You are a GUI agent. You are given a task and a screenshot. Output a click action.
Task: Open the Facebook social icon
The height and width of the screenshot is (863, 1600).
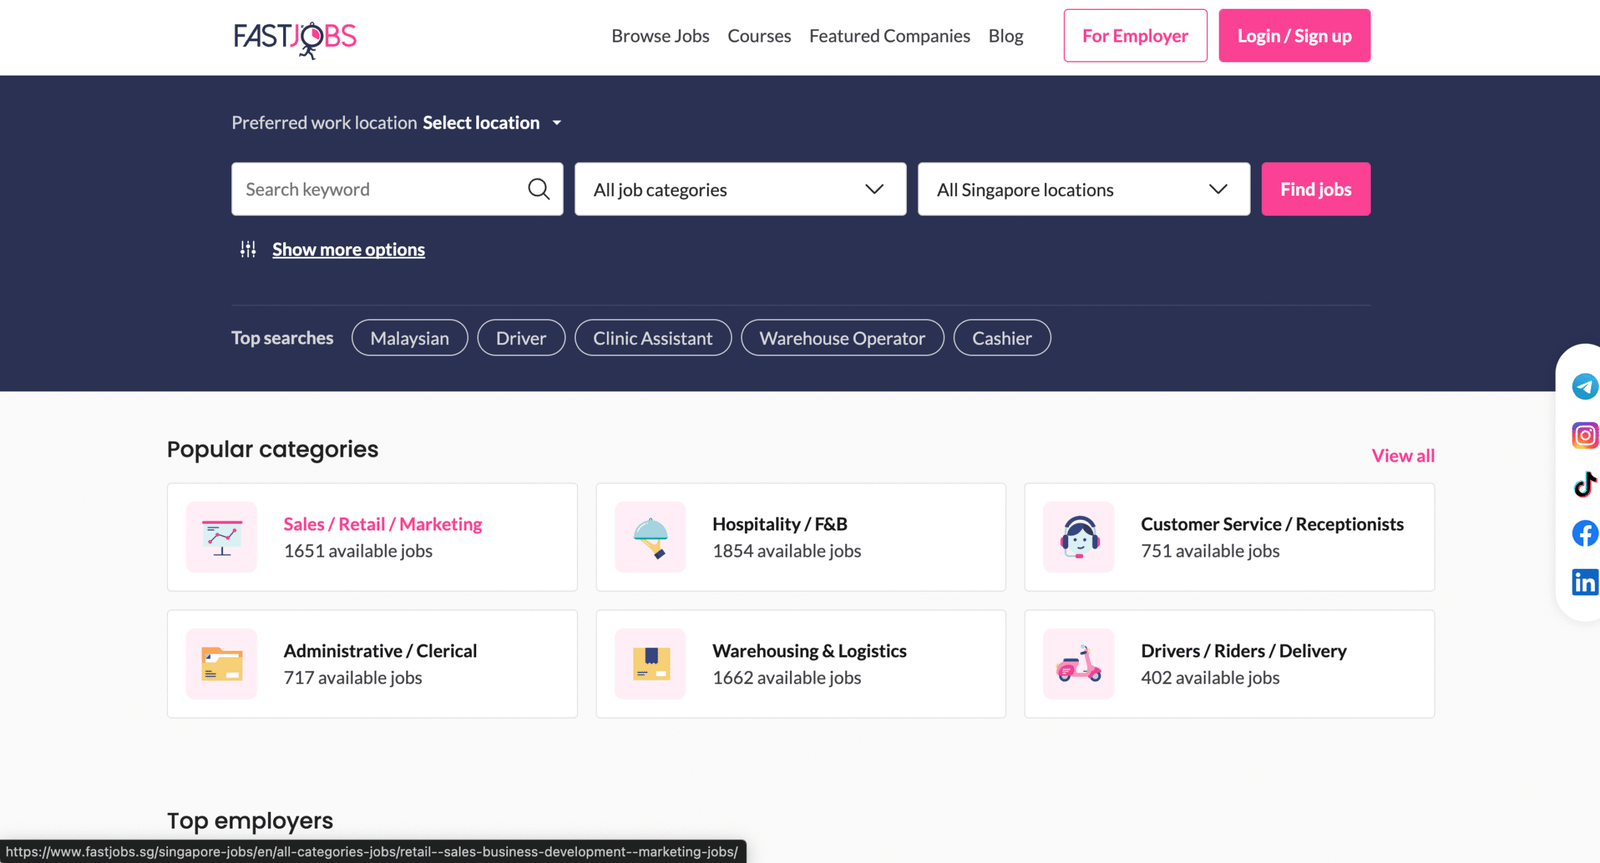click(x=1585, y=533)
